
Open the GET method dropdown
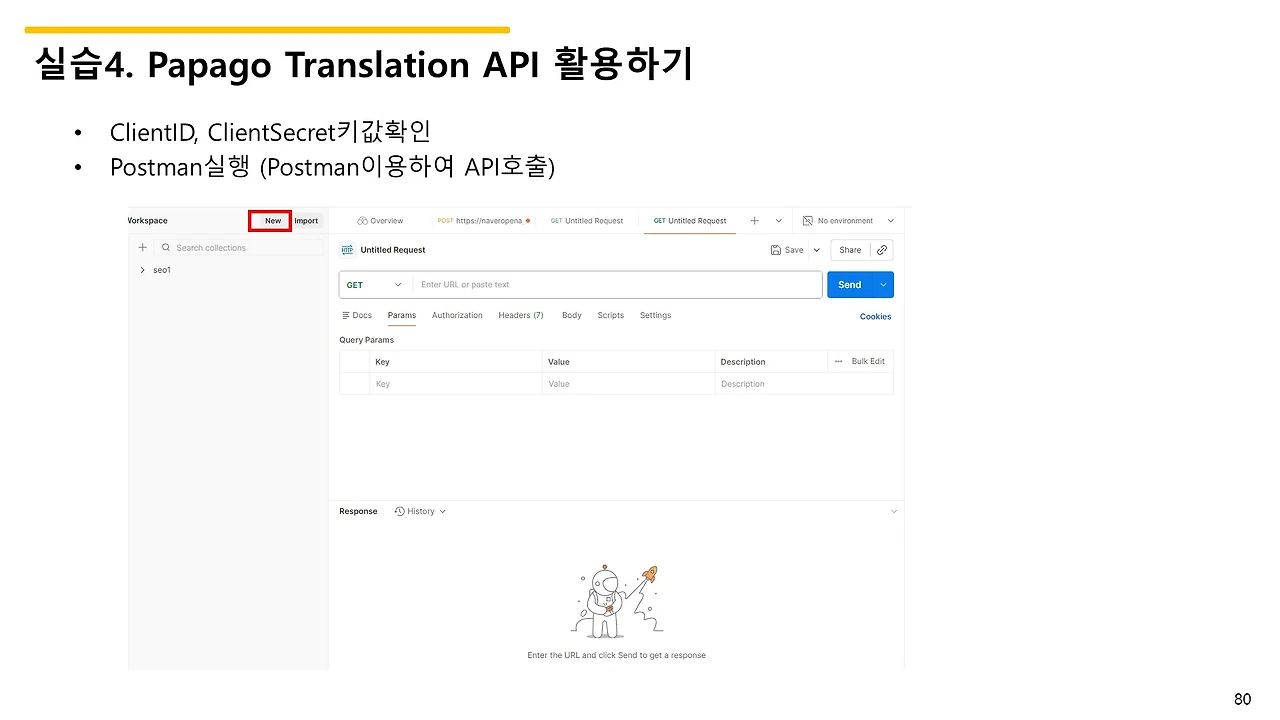pos(375,285)
